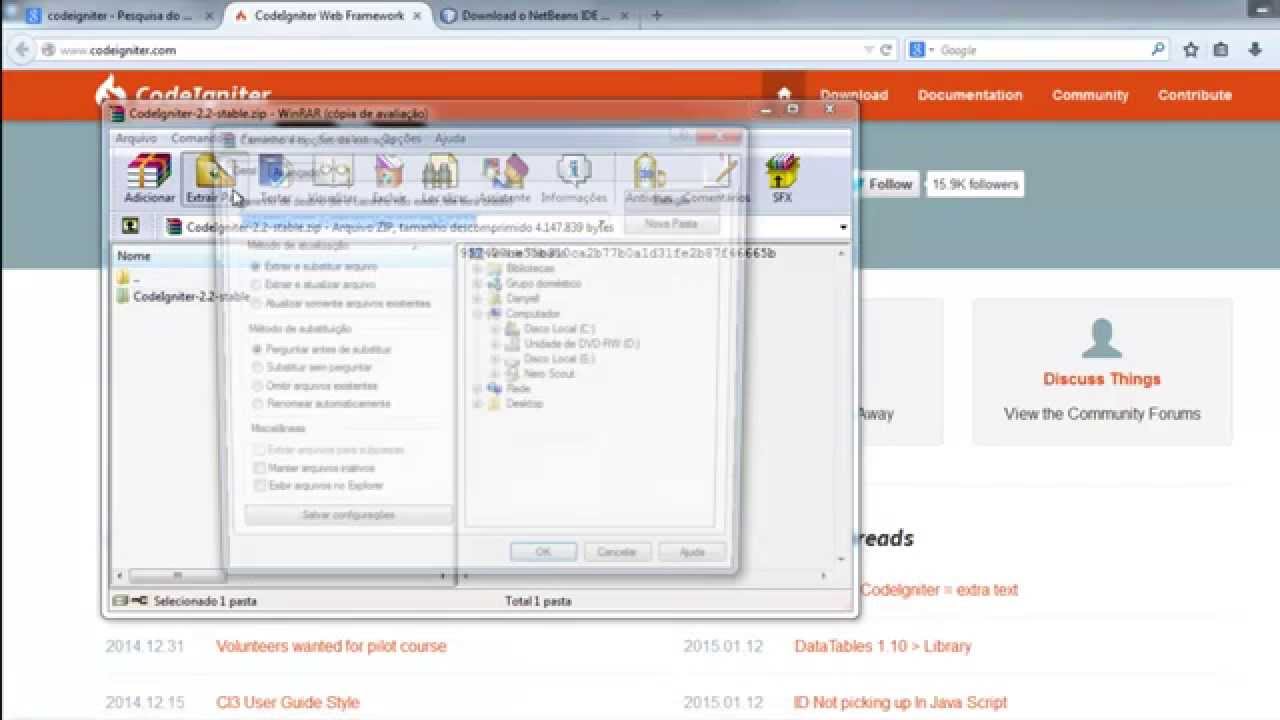
Task: Click the up-one-level folder icon in WinRAR
Action: point(130,226)
